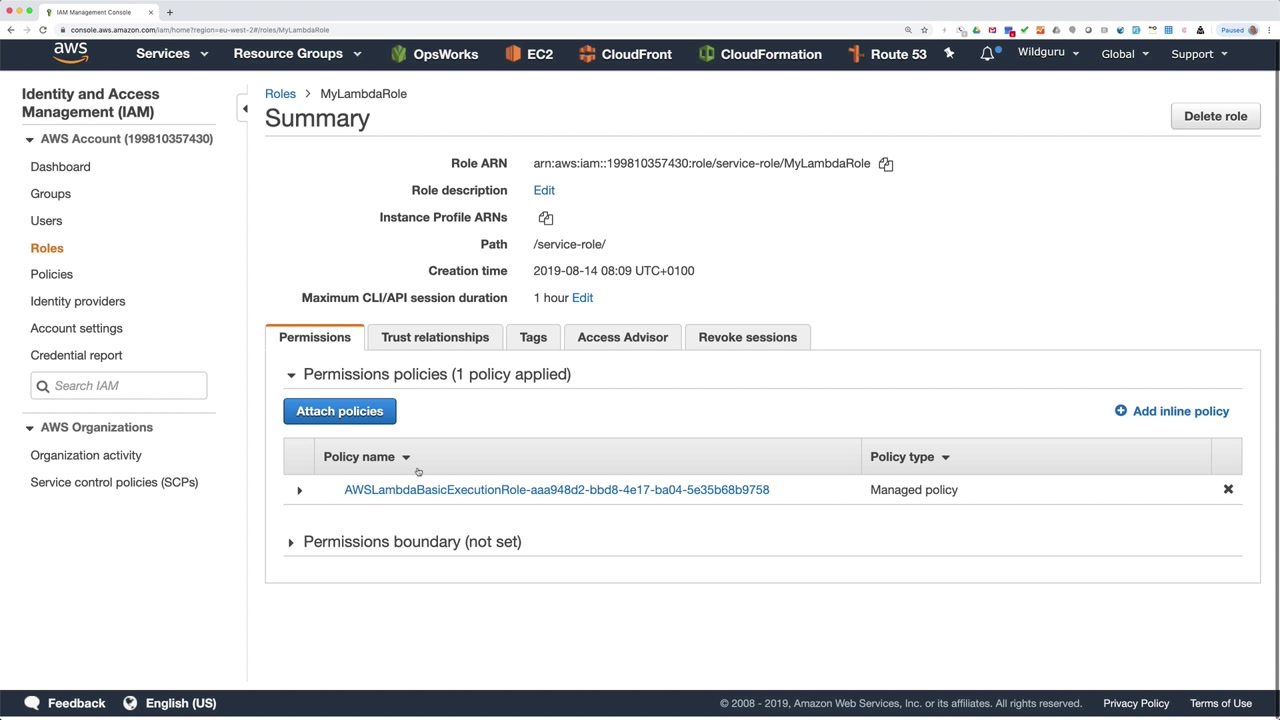Open the Users page in sidebar

[46, 221]
